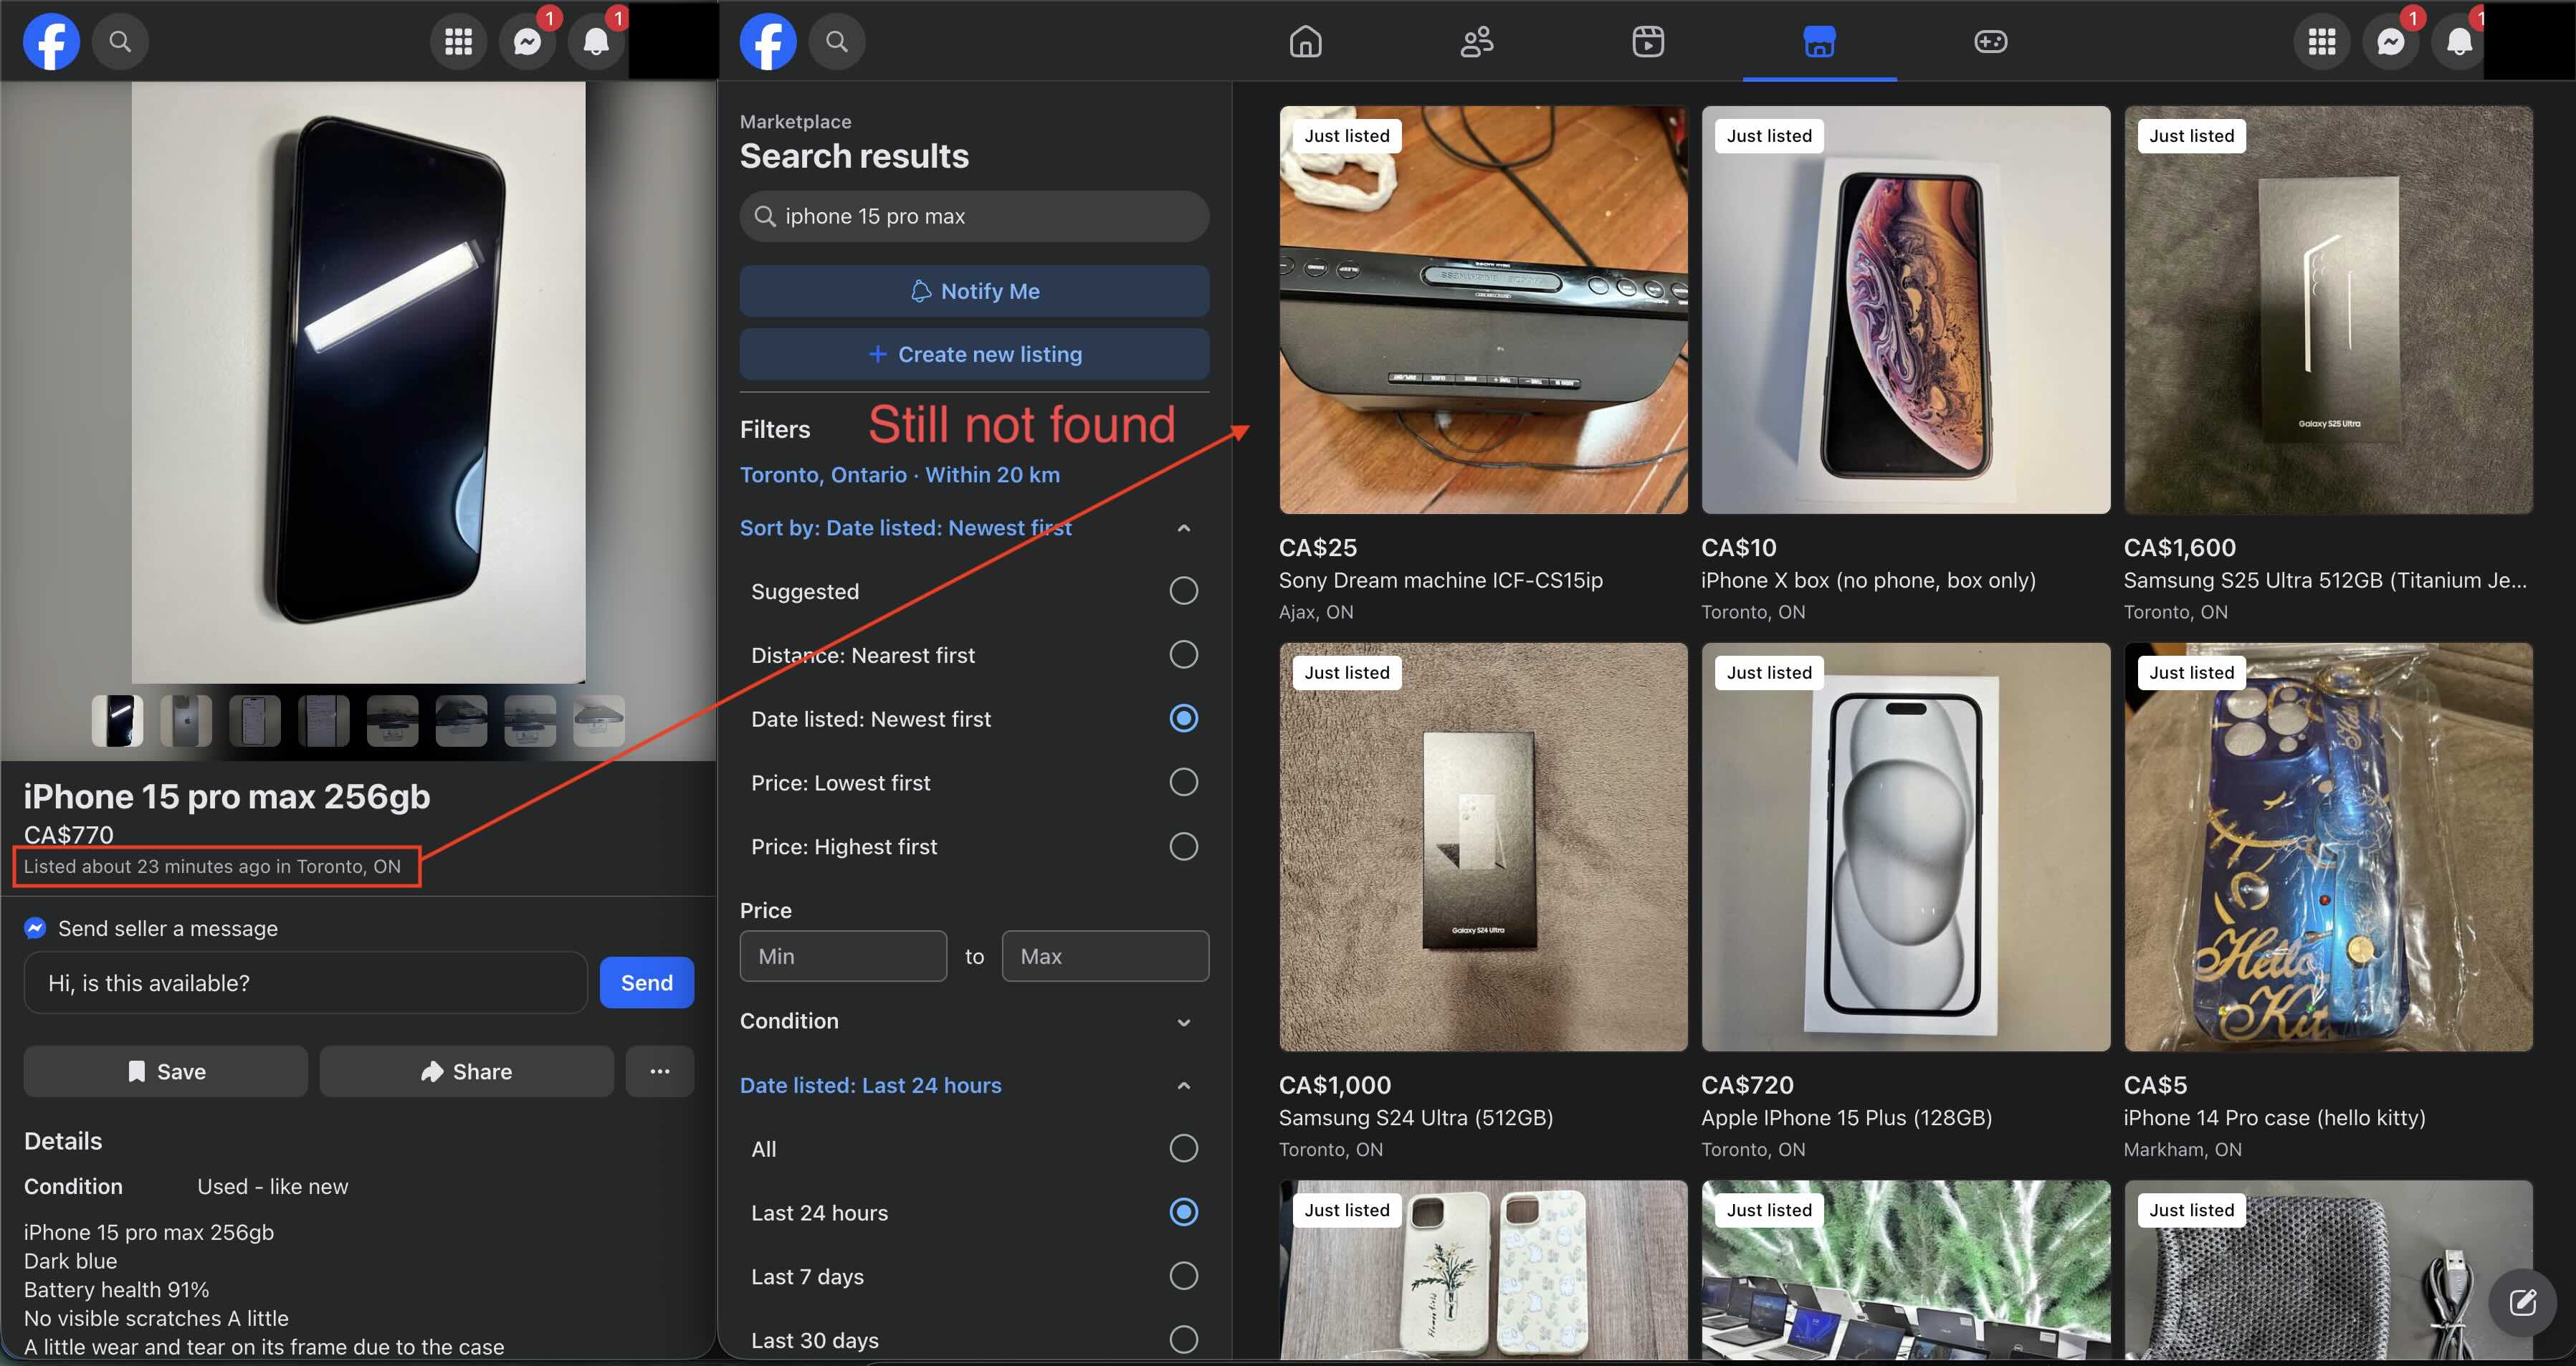Viewport: 2576px width, 1366px height.
Task: Go to the Home tab
Action: pos(1305,41)
